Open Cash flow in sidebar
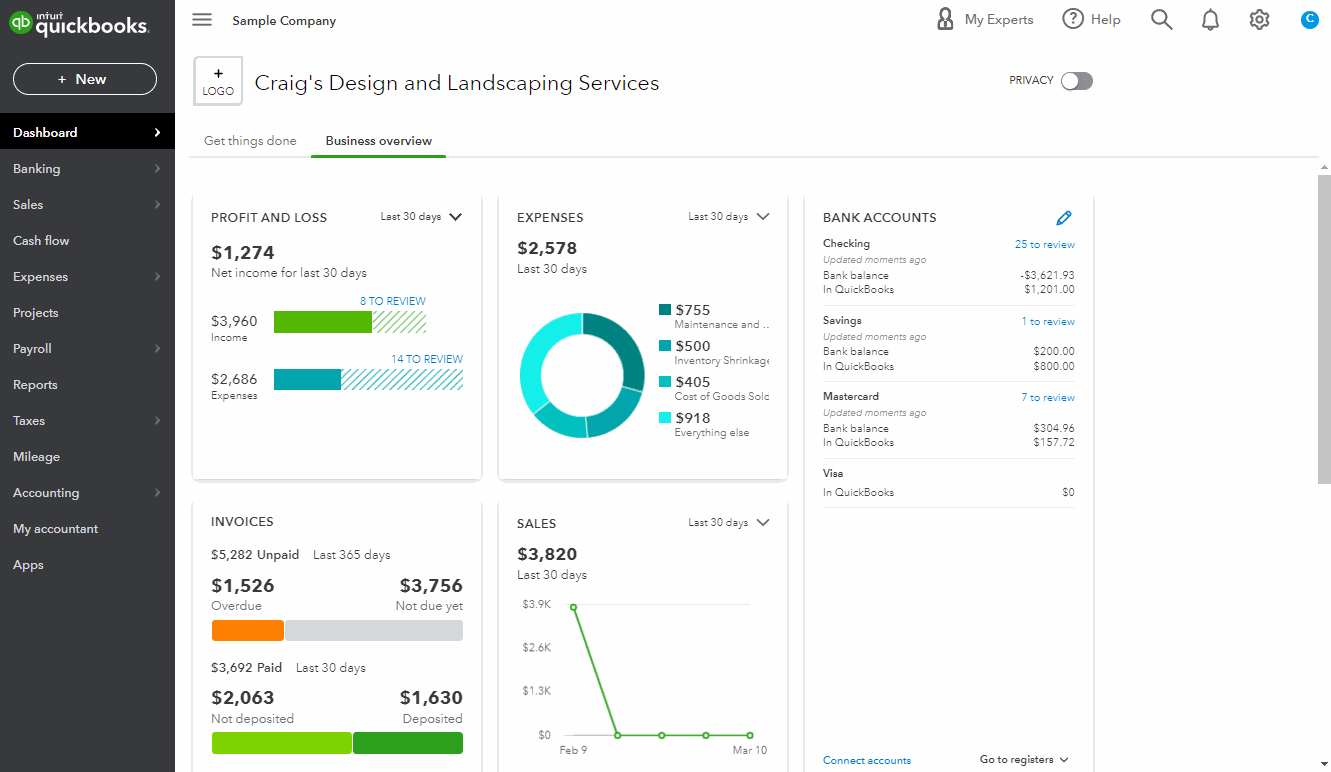This screenshot has width=1331, height=772. pyautogui.click(x=87, y=240)
